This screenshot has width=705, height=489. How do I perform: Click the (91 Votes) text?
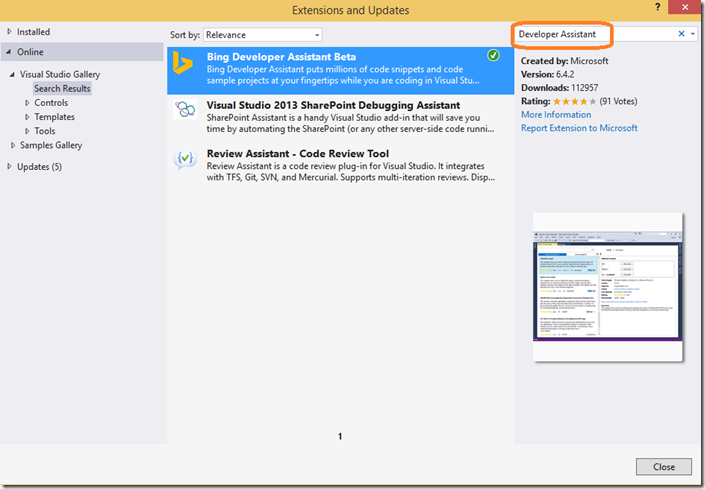click(x=618, y=102)
